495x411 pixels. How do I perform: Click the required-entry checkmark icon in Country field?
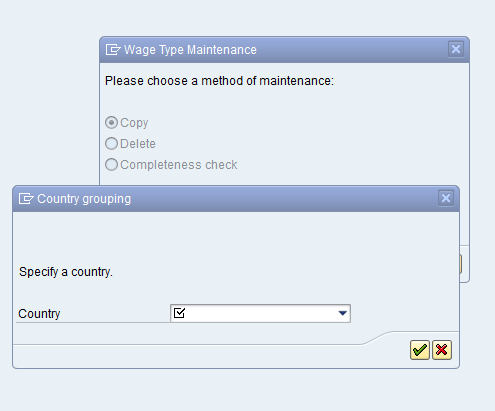pyautogui.click(x=179, y=313)
